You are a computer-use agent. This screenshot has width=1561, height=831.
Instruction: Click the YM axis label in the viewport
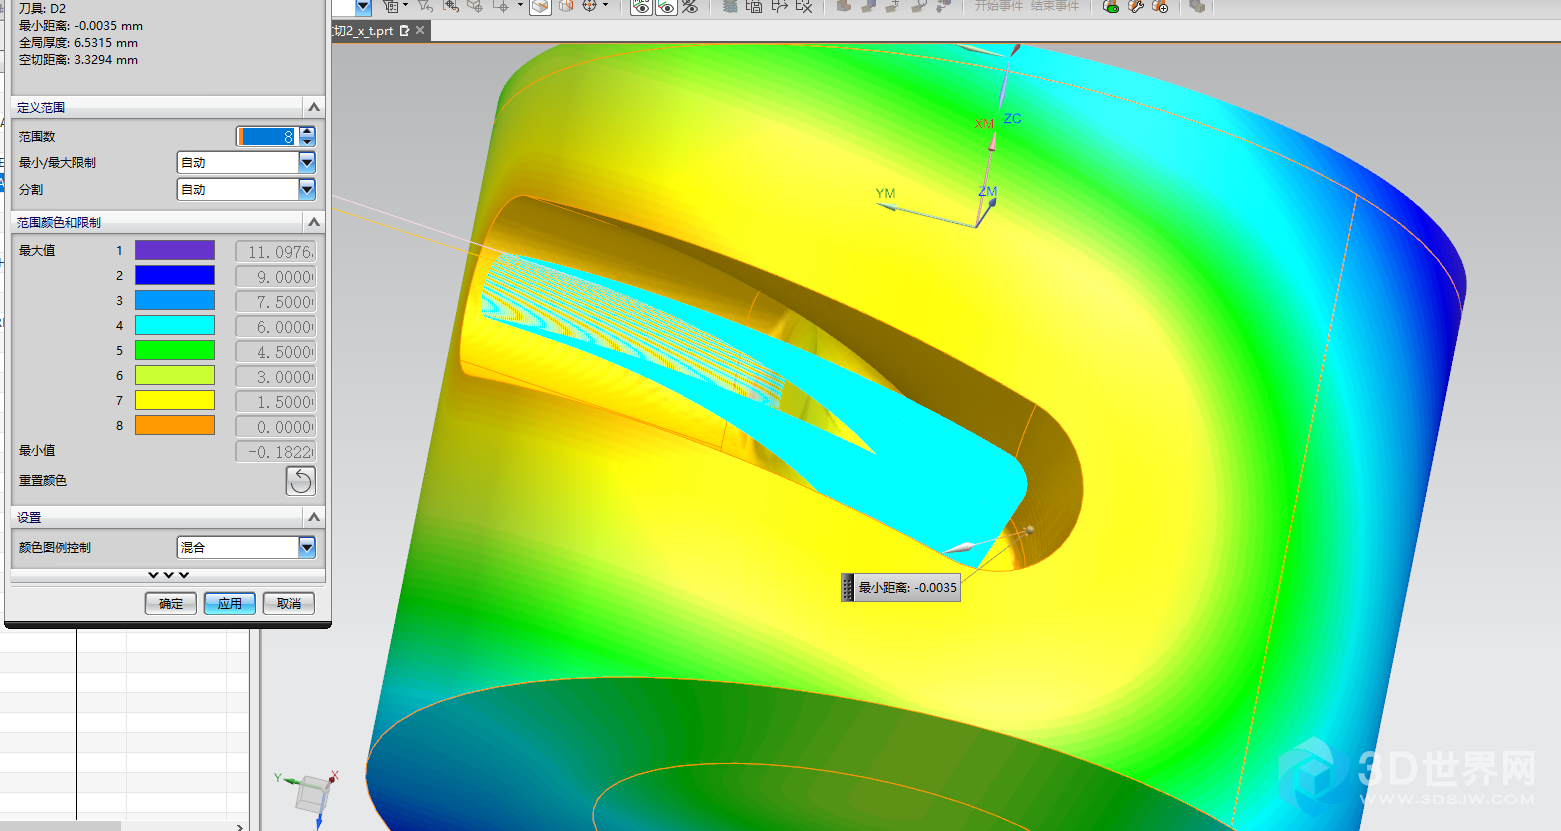(885, 193)
